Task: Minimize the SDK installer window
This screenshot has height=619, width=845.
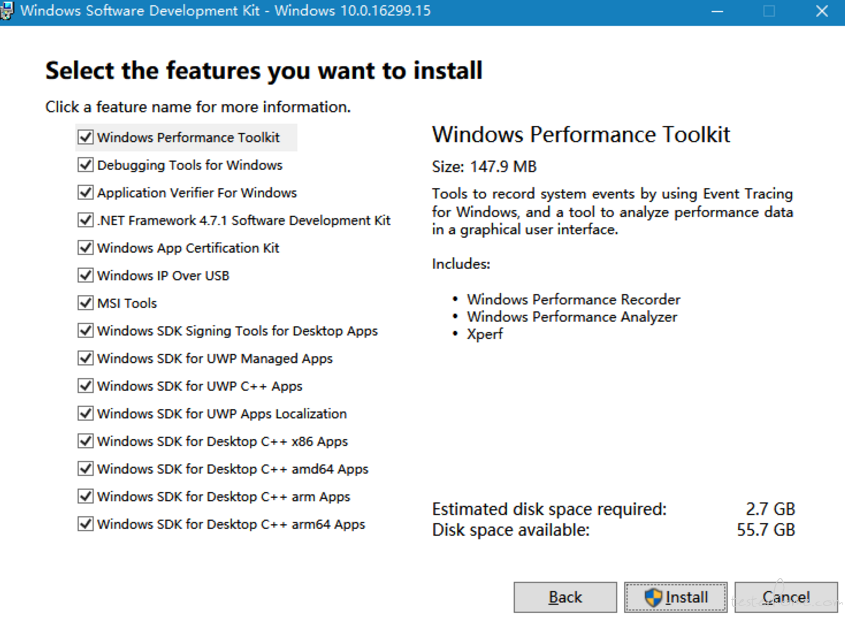Action: pos(717,11)
